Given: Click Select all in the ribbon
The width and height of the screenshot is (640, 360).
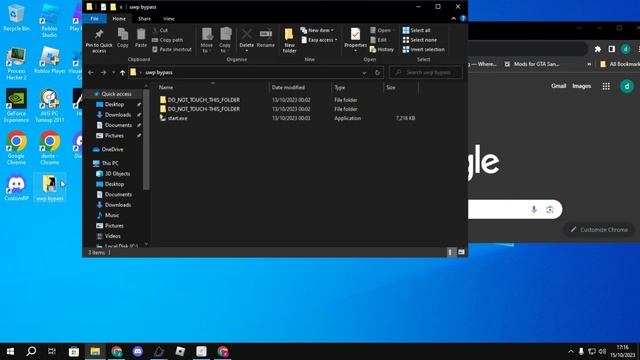Looking at the screenshot, I should (x=416, y=30).
